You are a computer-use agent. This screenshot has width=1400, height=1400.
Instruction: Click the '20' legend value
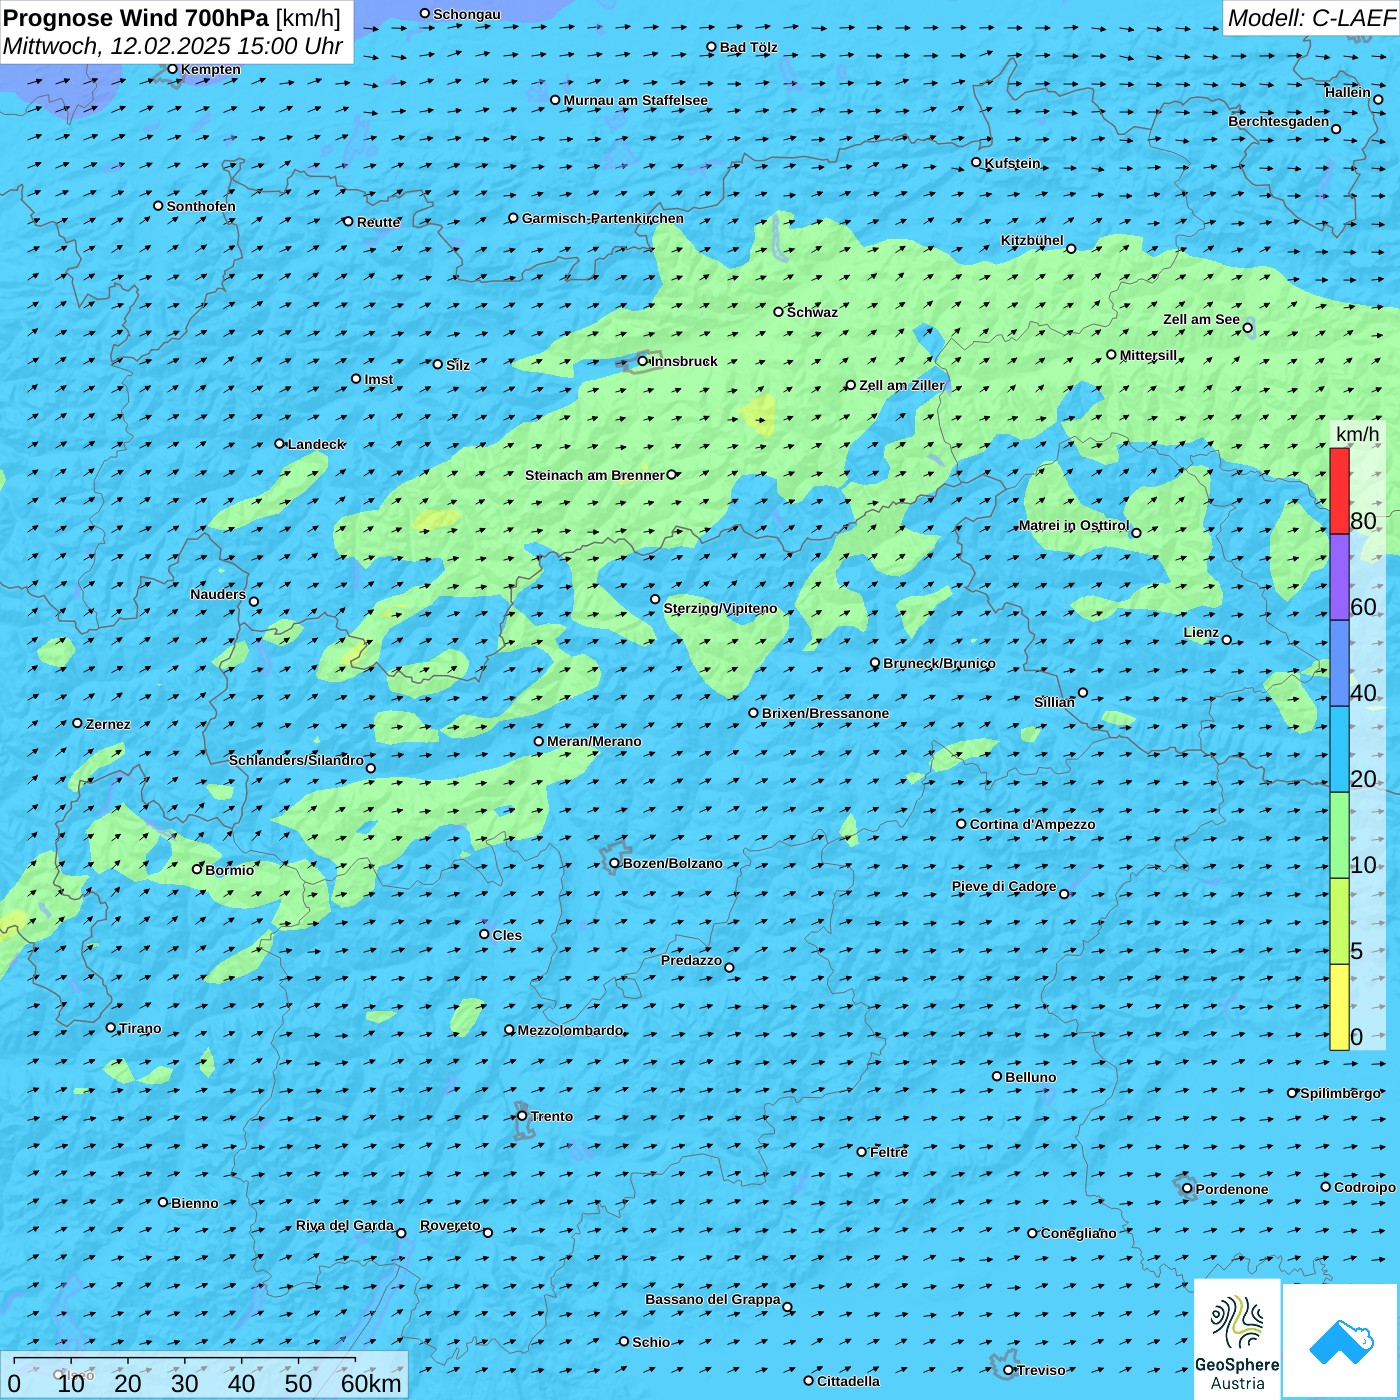1363,778
